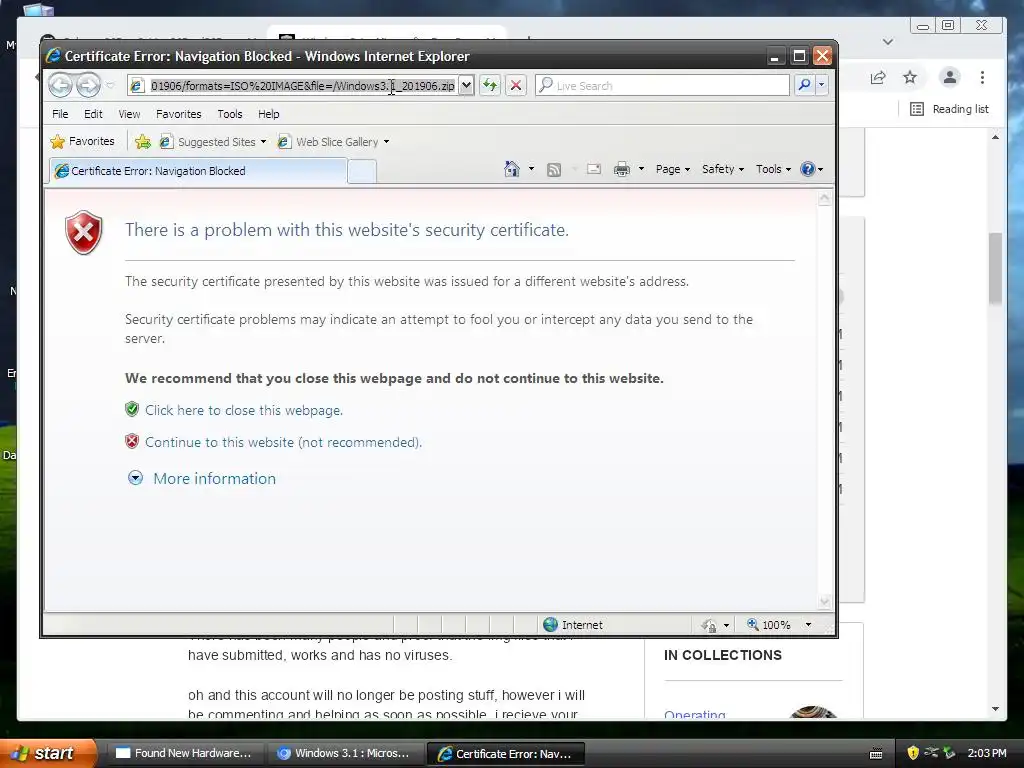1024x768 pixels.
Task: Go forward with the IE Forward arrow
Action: 88,85
